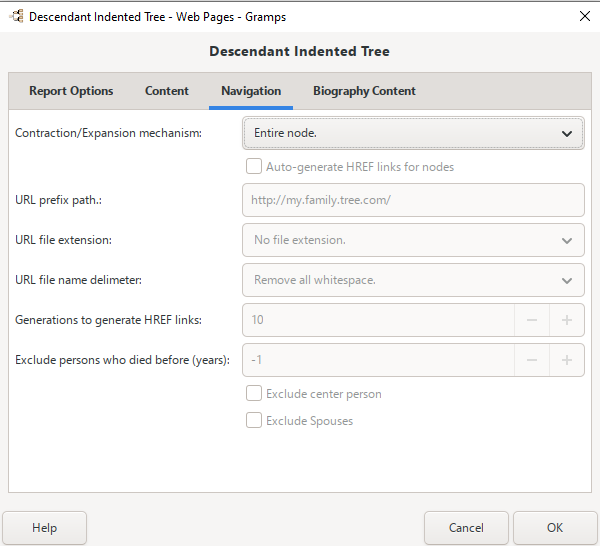The height and width of the screenshot is (546, 600).
Task: Open the Content tab
Action: (166, 91)
